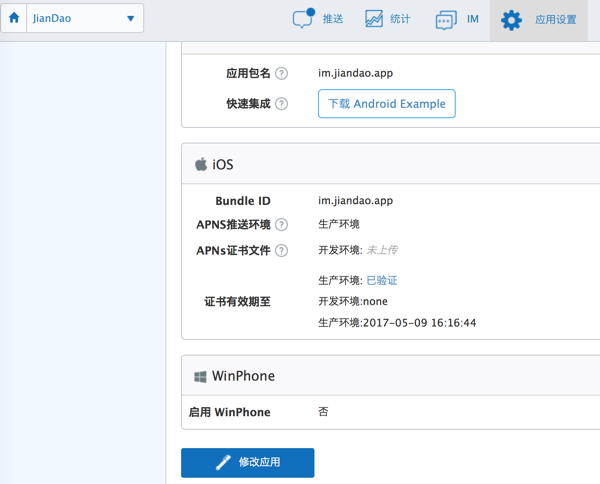Click the Apple logo in iOS header
Image resolution: width=600 pixels, height=484 pixels.
[201, 164]
